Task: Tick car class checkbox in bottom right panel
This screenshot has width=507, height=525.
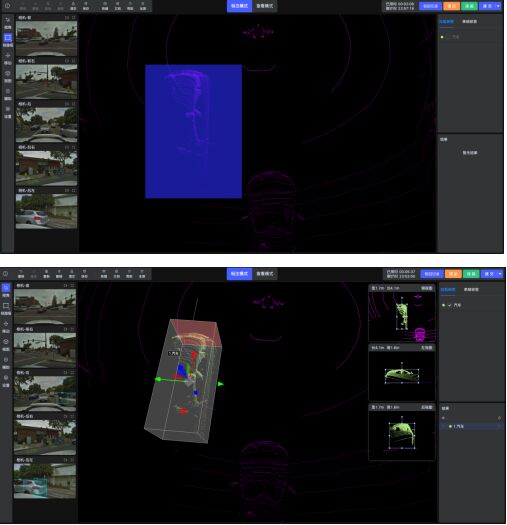Action: (449, 305)
